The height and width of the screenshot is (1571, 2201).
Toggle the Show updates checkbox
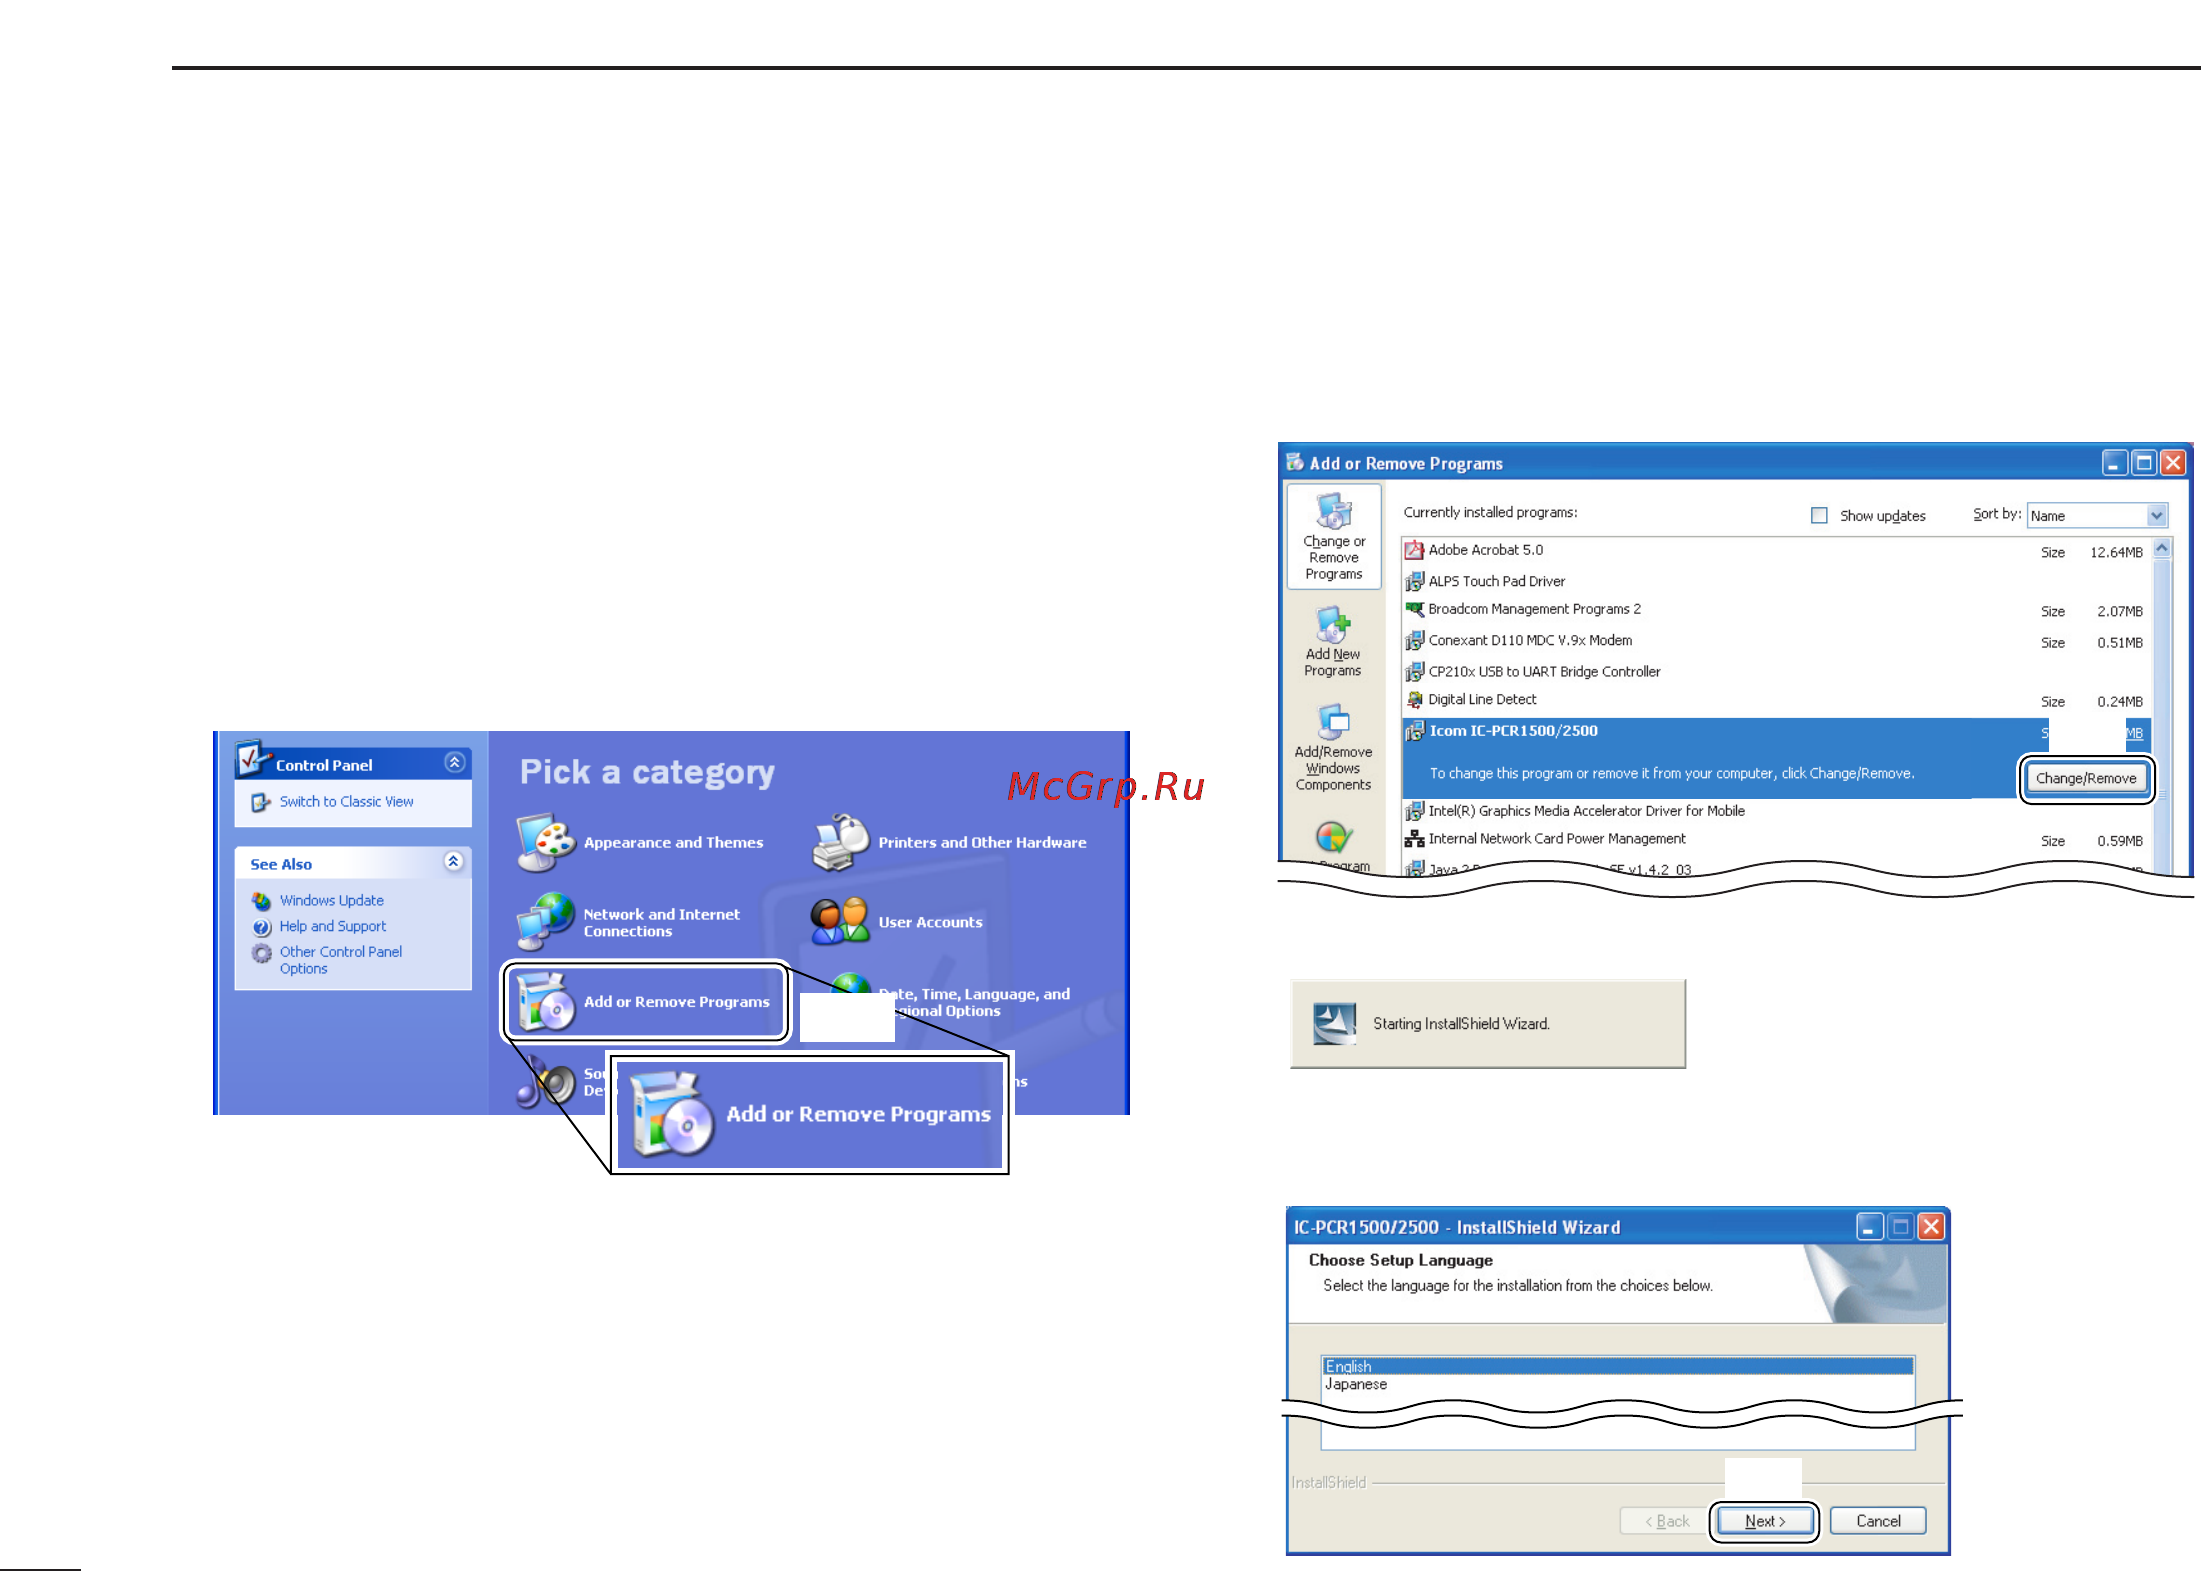pos(1819,515)
